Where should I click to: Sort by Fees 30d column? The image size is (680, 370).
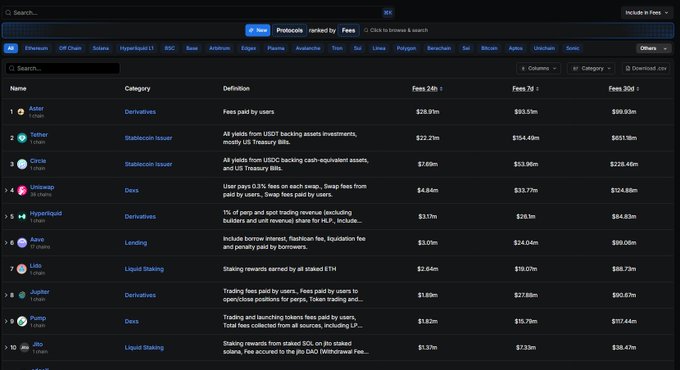tap(624, 88)
